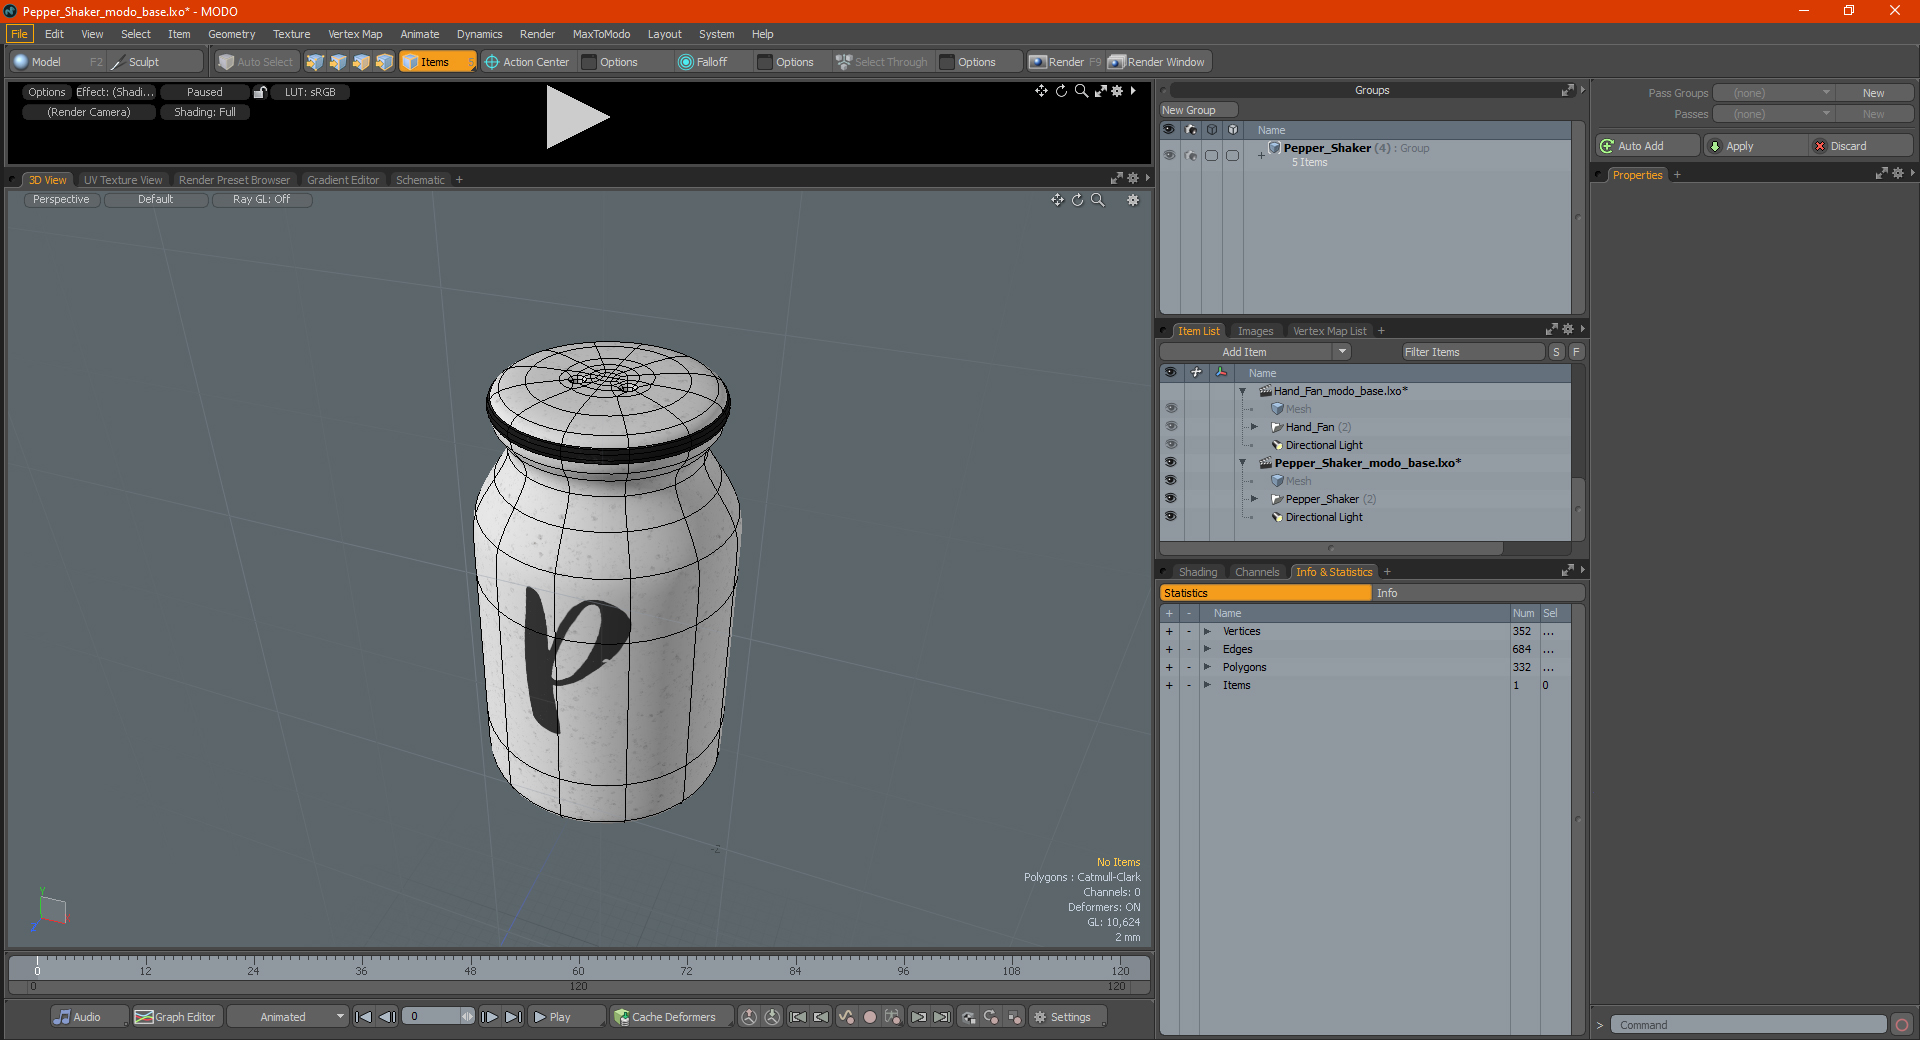
Task: Toggle Falloff Options checkbox
Action: [765, 62]
